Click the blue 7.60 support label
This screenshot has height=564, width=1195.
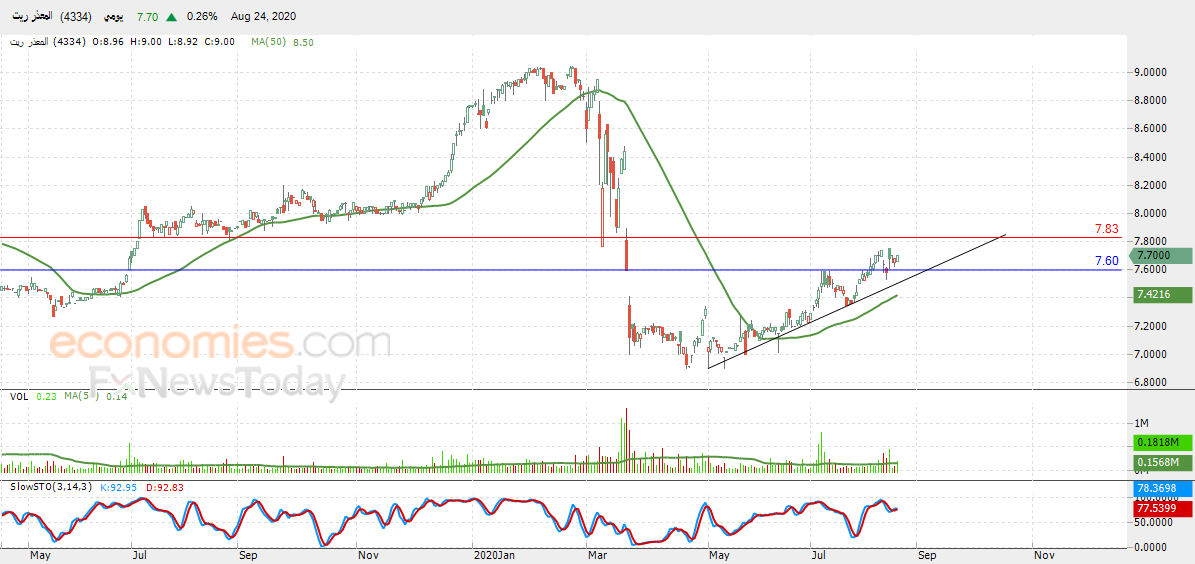coord(1106,261)
